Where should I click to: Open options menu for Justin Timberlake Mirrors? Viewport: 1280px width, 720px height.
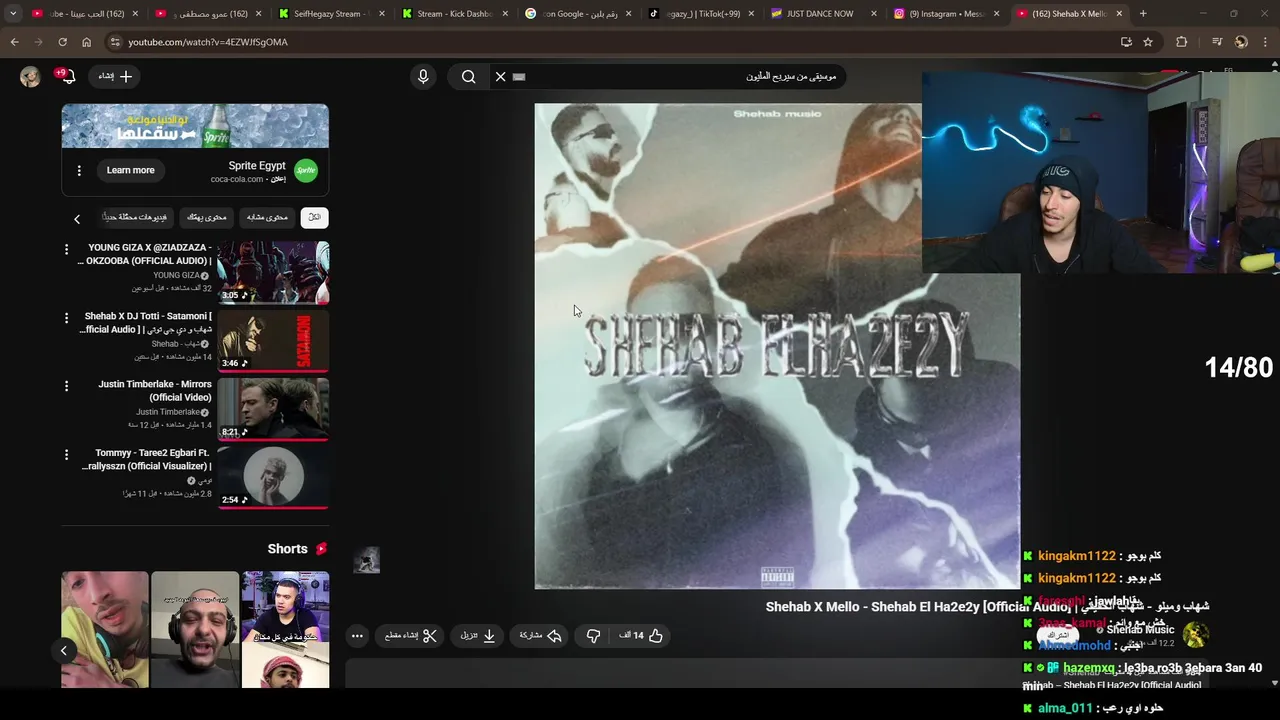coord(67,386)
